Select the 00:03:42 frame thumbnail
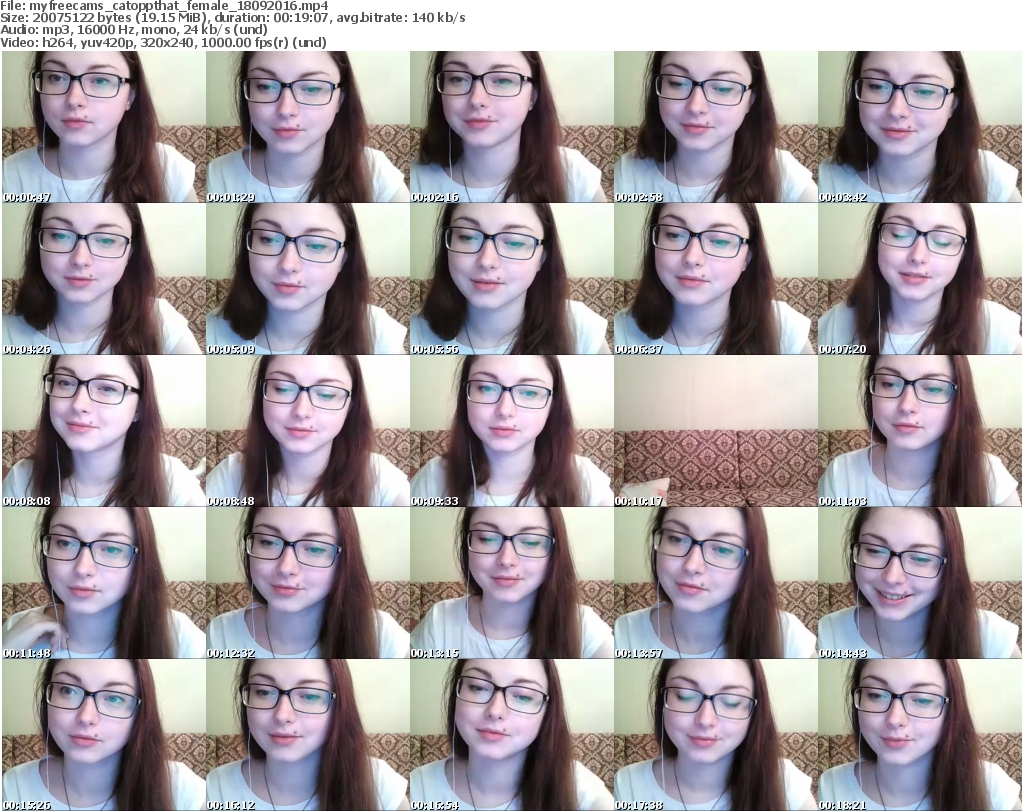This screenshot has height=811, width=1024. 919,127
